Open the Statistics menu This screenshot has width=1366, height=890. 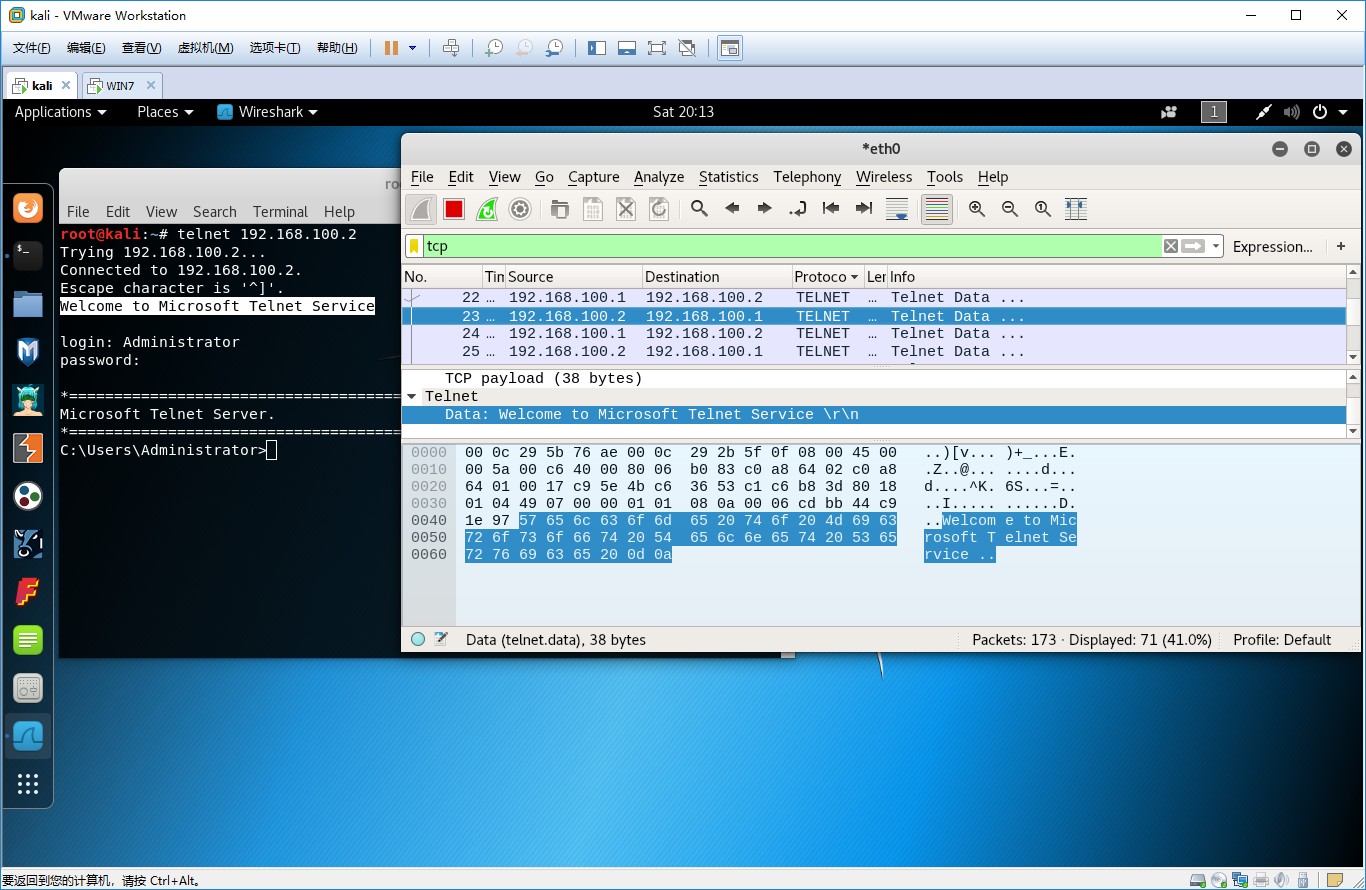click(x=728, y=177)
